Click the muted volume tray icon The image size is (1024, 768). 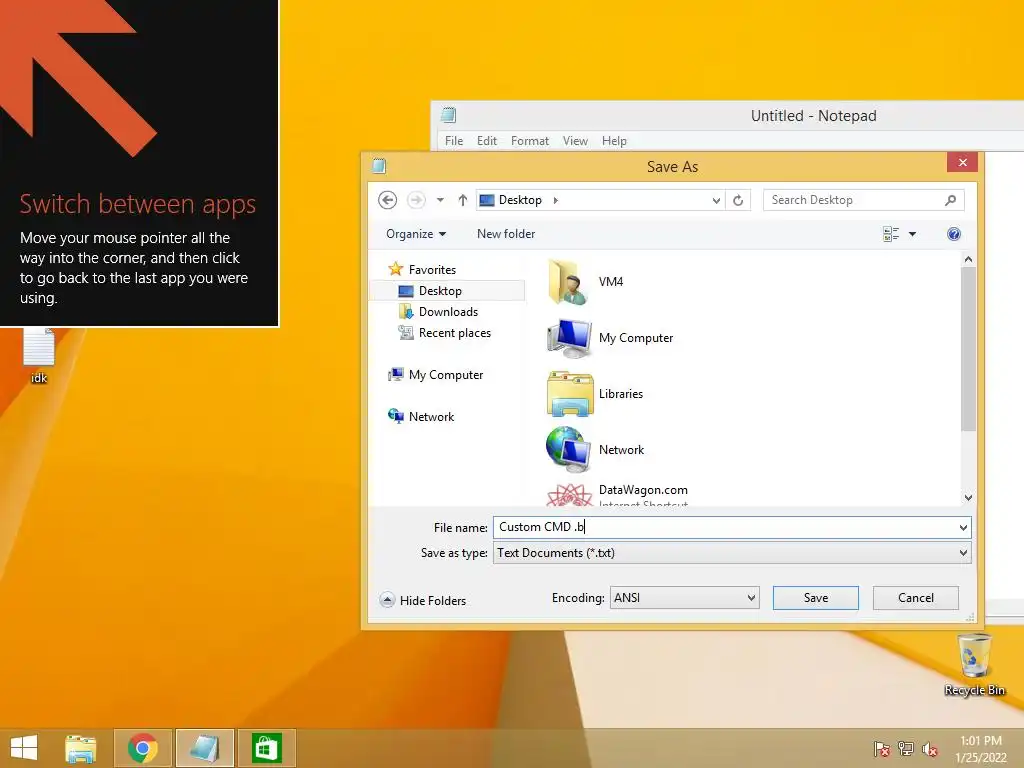click(x=930, y=749)
